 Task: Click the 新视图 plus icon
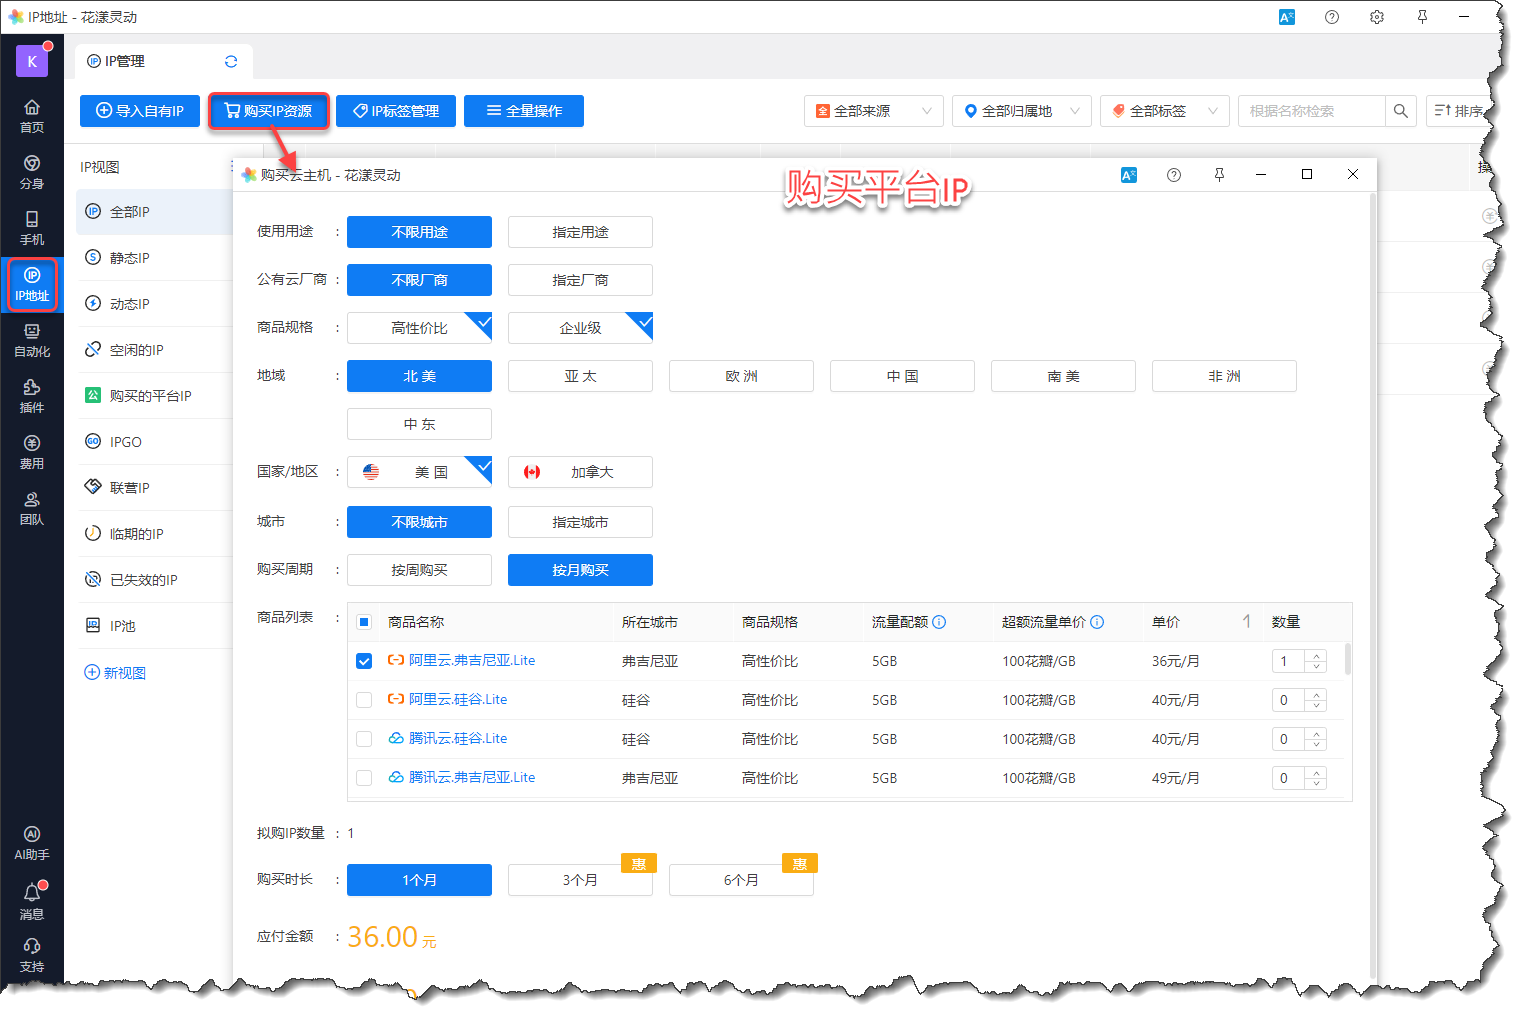pyautogui.click(x=92, y=672)
